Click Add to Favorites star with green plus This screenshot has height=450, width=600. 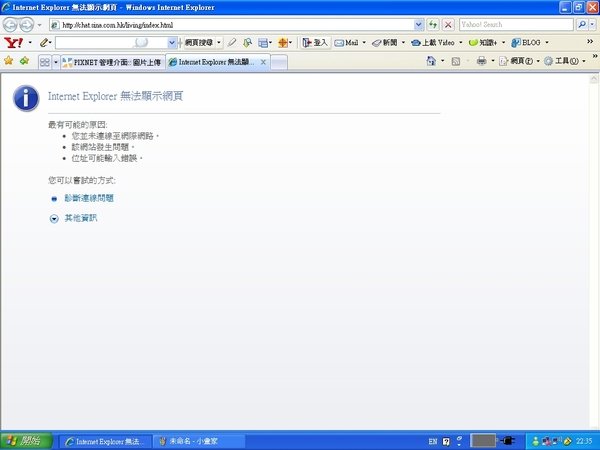click(24, 61)
